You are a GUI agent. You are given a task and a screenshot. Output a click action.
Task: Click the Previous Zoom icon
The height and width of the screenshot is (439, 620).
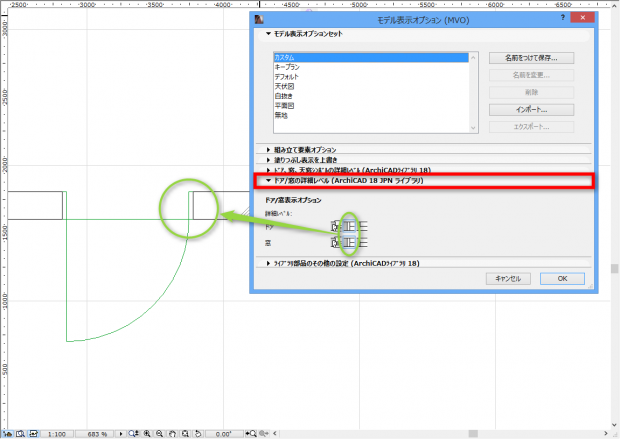(x=251, y=434)
